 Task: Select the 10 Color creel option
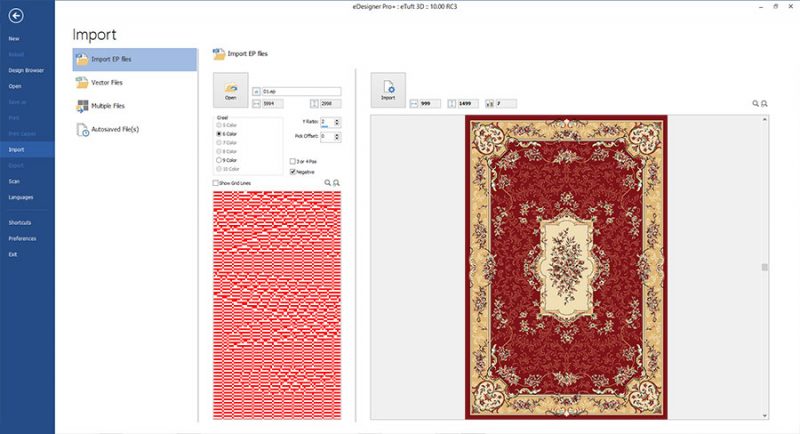pyautogui.click(x=228, y=169)
